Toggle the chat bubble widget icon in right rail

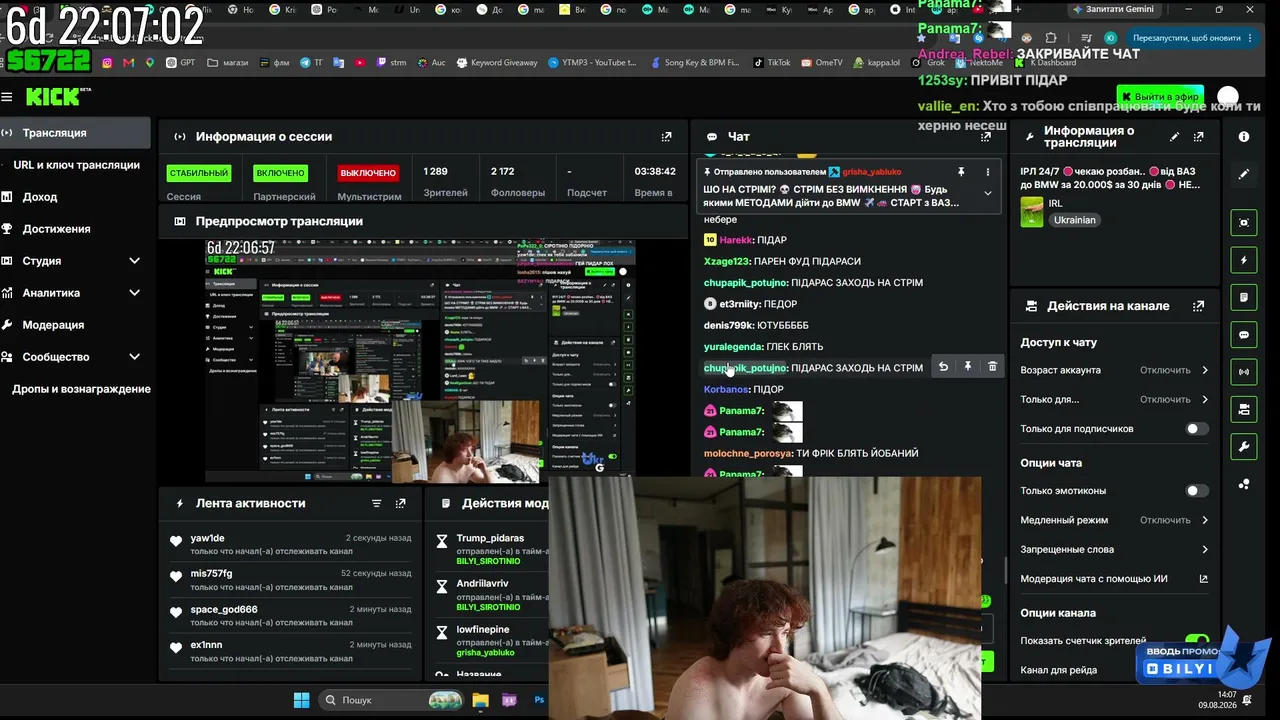pyautogui.click(x=1244, y=335)
